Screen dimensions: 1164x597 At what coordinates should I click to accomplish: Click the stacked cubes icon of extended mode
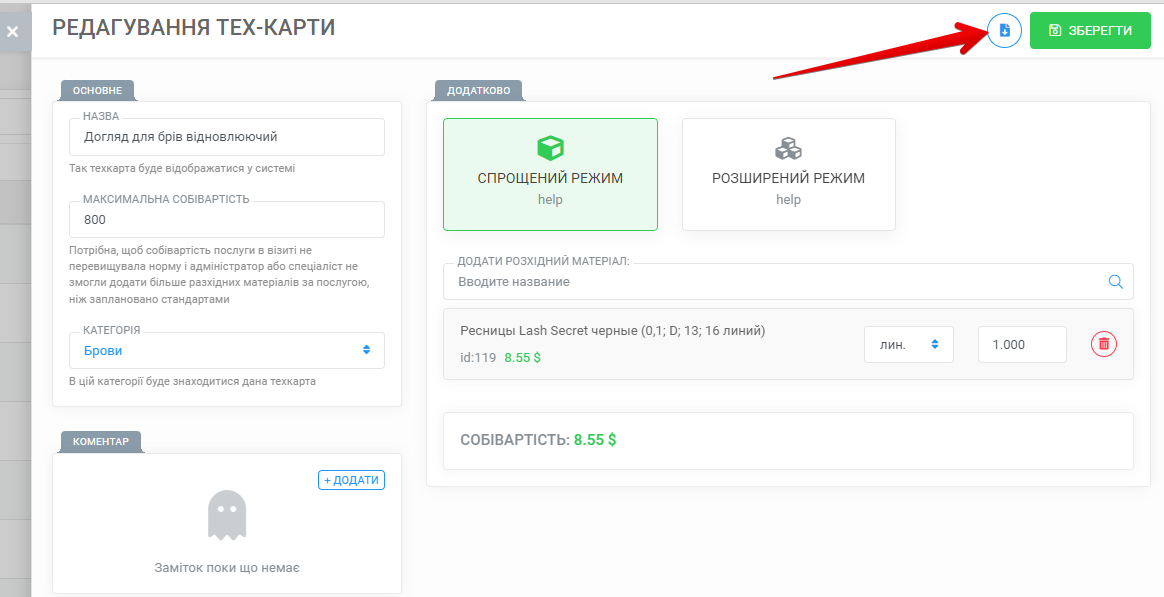point(788,149)
